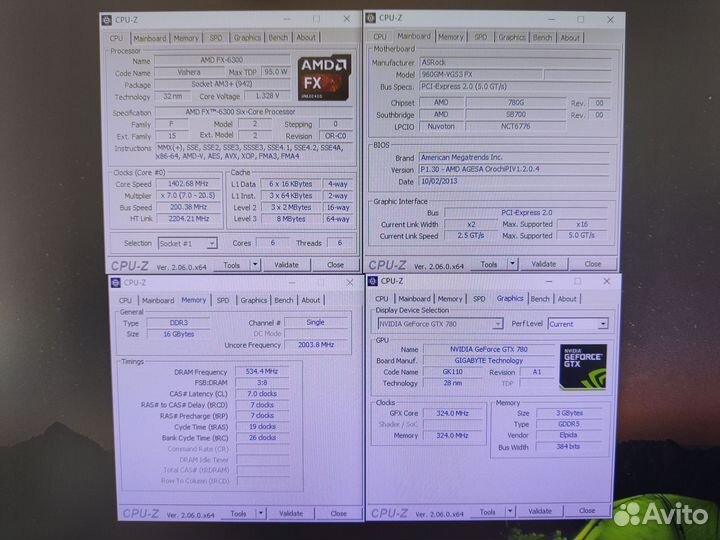
Task: Click the CPU-Z app icon in Mainboard window titlebar
Action: (x=370, y=18)
